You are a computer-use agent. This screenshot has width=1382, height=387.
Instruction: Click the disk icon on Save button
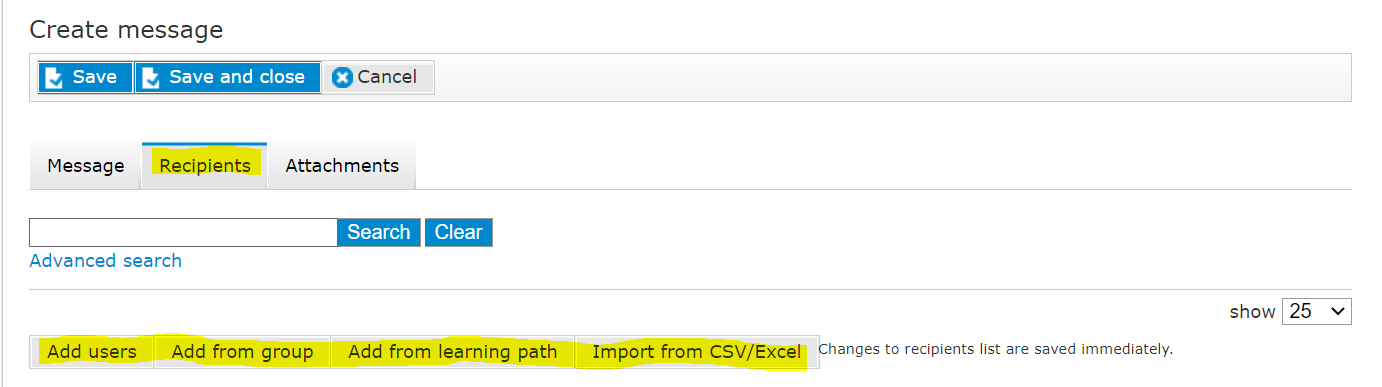(55, 78)
